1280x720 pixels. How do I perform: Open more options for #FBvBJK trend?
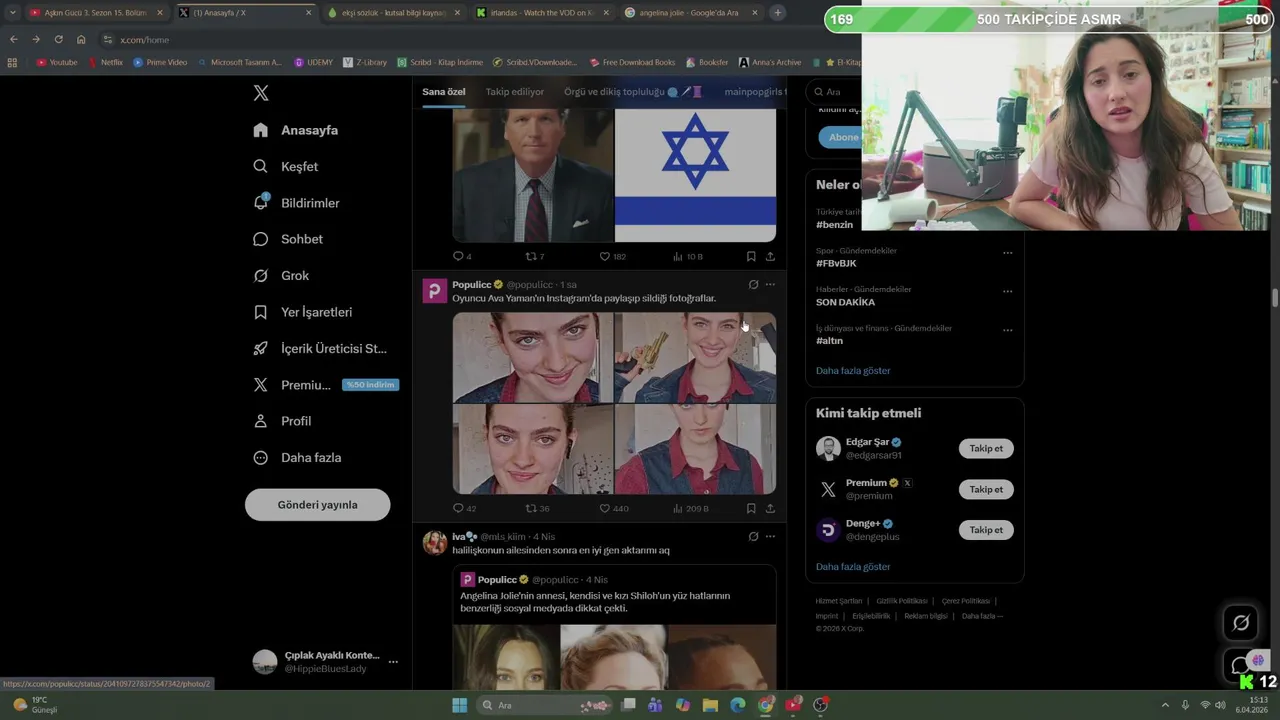(1007, 253)
